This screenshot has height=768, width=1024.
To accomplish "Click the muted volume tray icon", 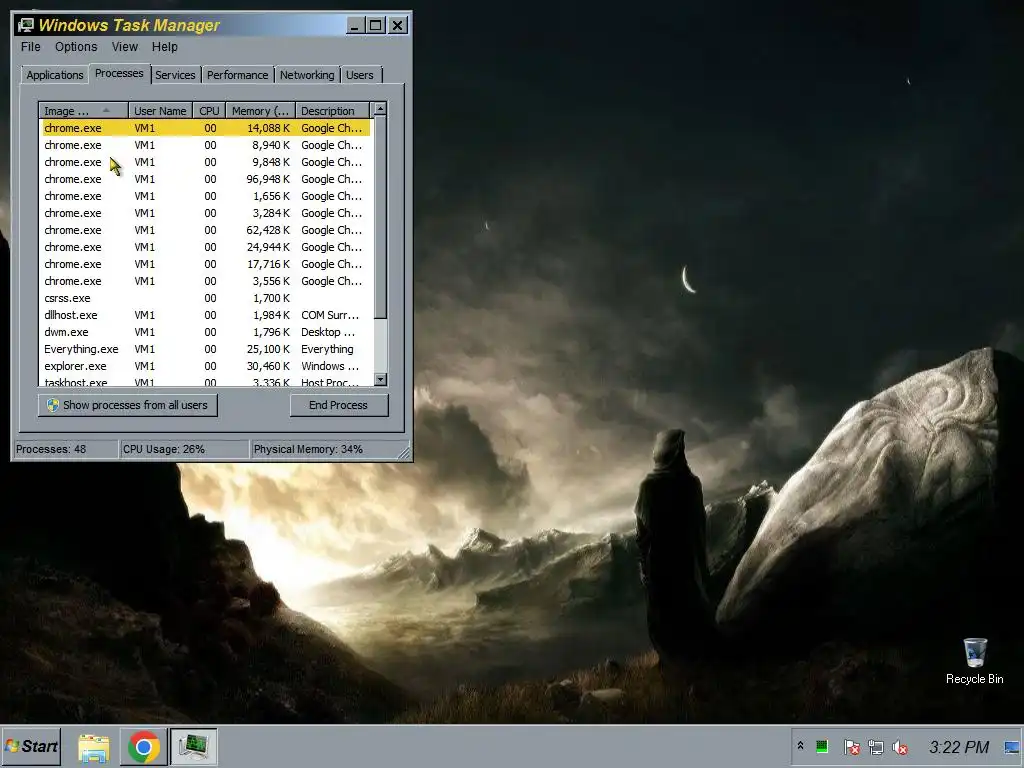I will click(x=900, y=746).
